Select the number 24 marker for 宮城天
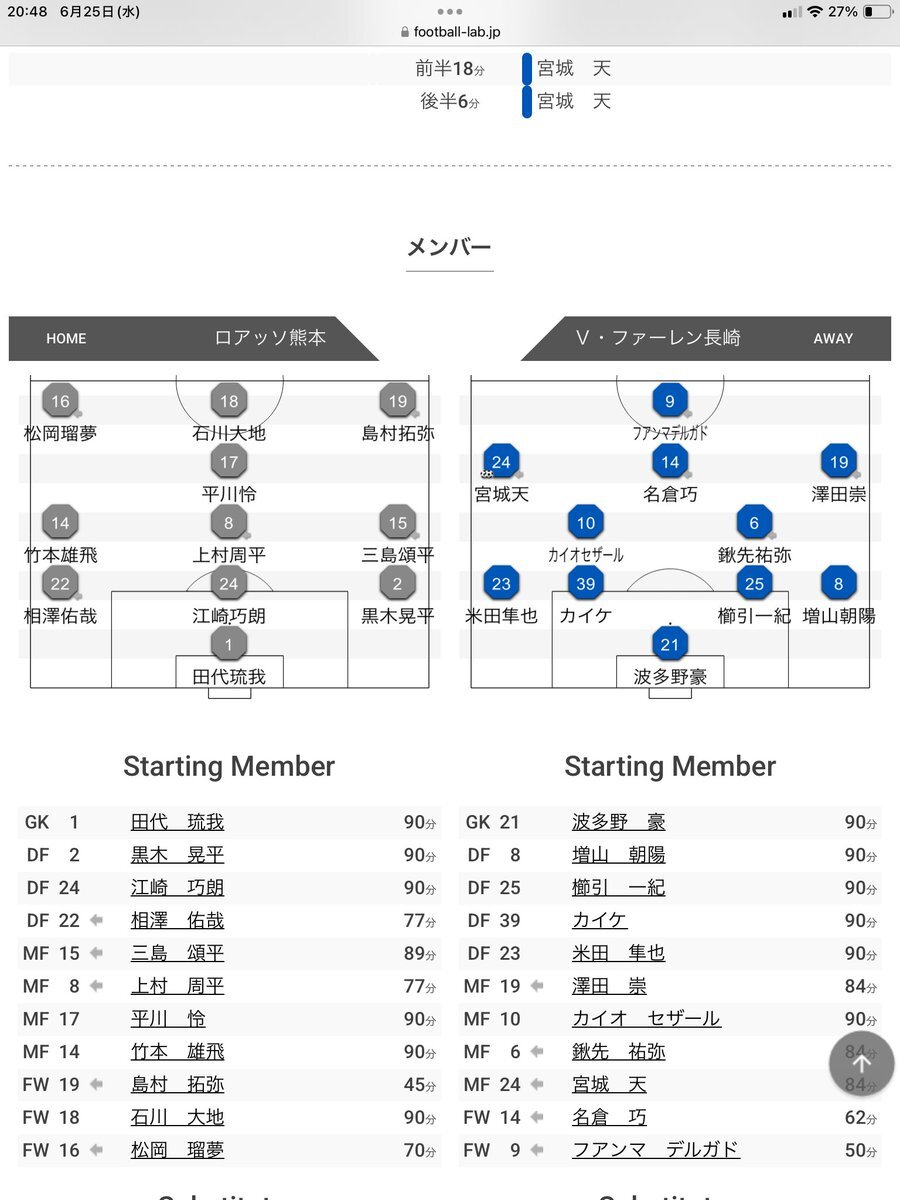Screen dimensions: 900x1200 point(501,462)
